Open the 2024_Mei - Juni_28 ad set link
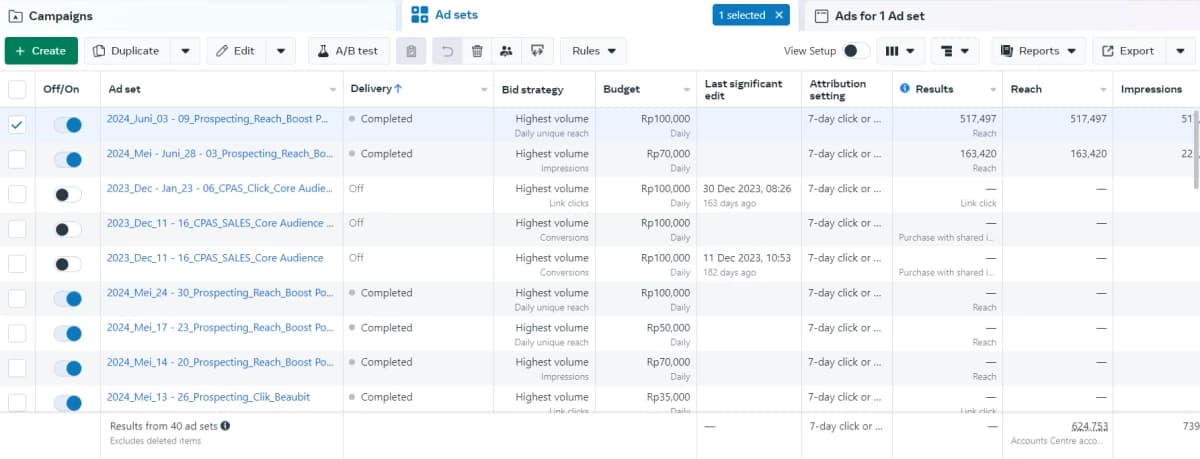 [220, 153]
